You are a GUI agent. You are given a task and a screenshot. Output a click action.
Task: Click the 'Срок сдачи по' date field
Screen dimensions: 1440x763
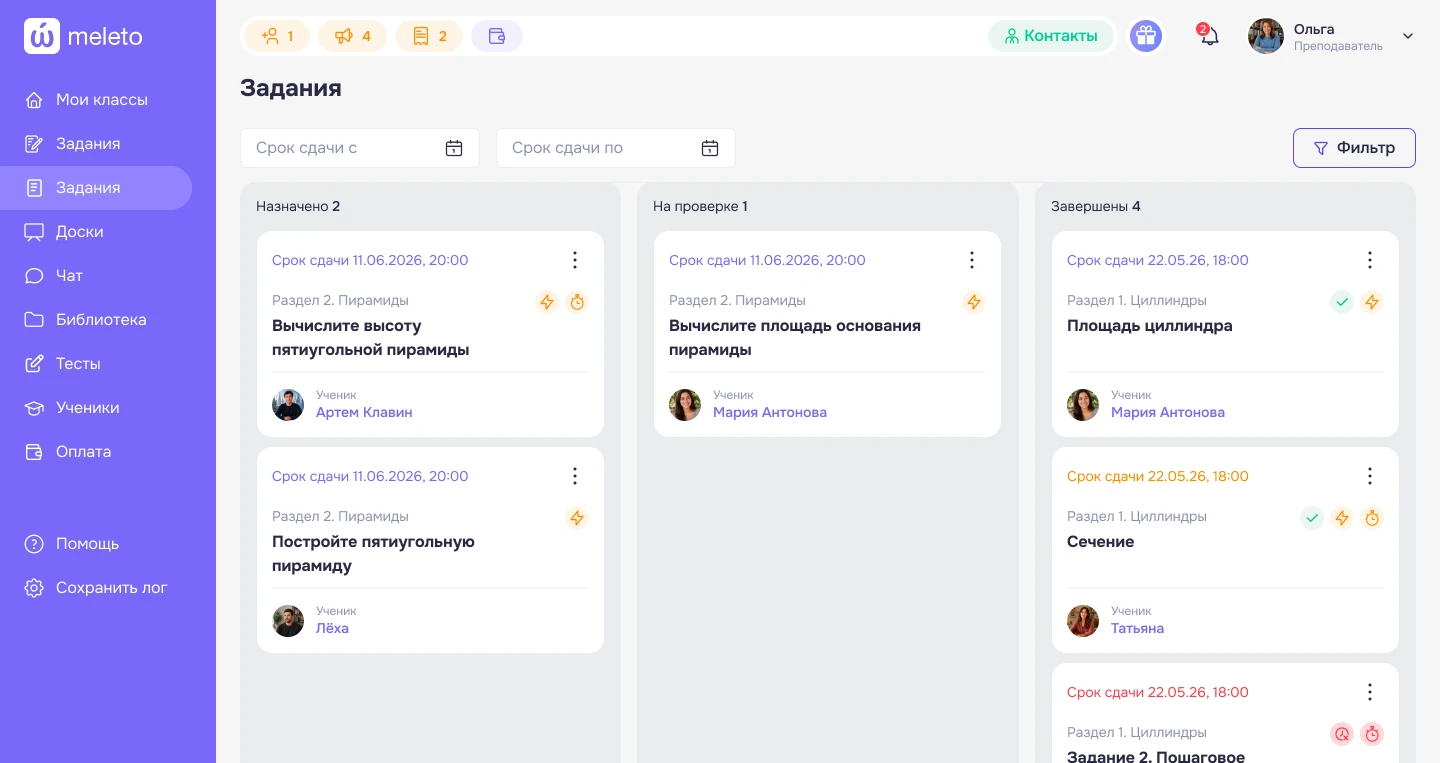(x=616, y=148)
